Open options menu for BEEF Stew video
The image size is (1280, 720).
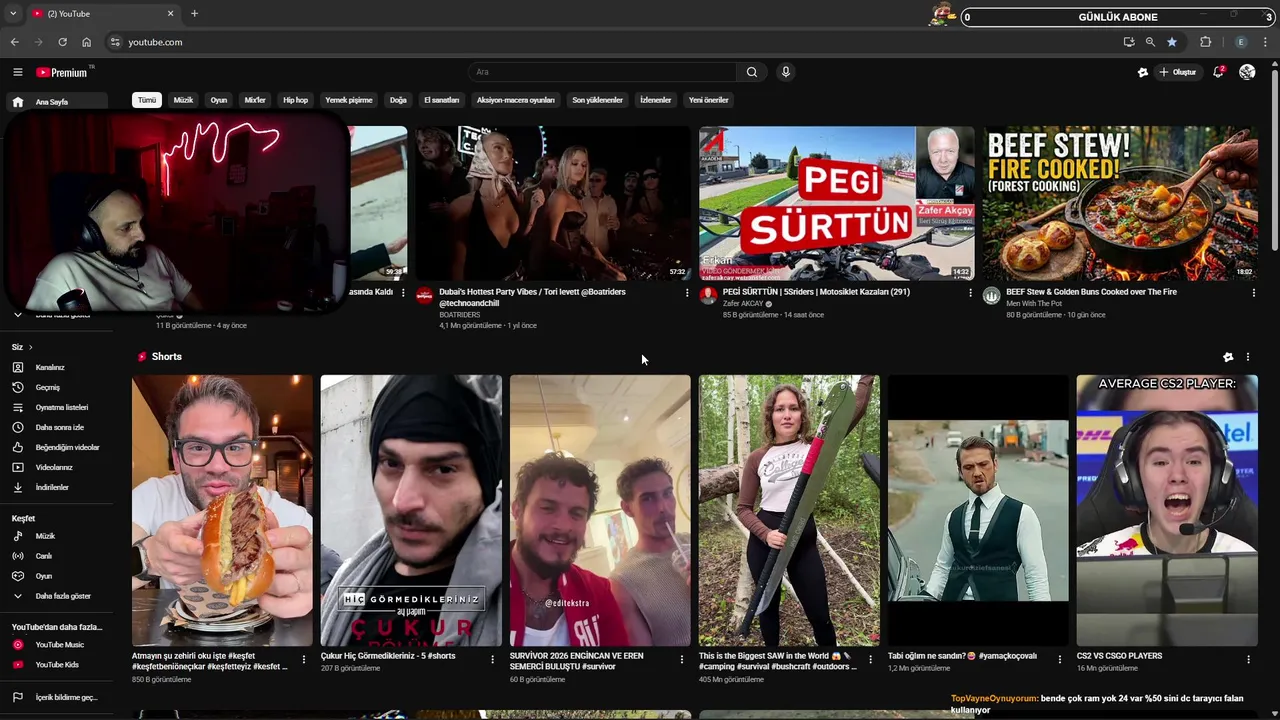point(1253,293)
